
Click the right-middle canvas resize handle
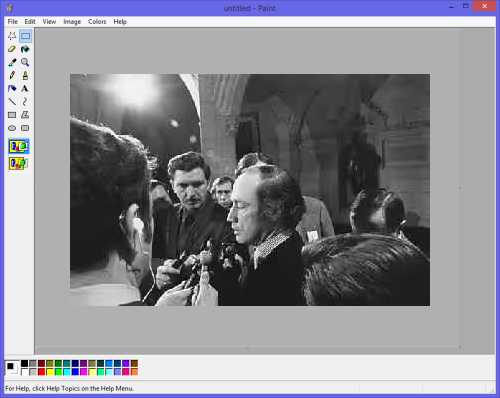pos(459,188)
